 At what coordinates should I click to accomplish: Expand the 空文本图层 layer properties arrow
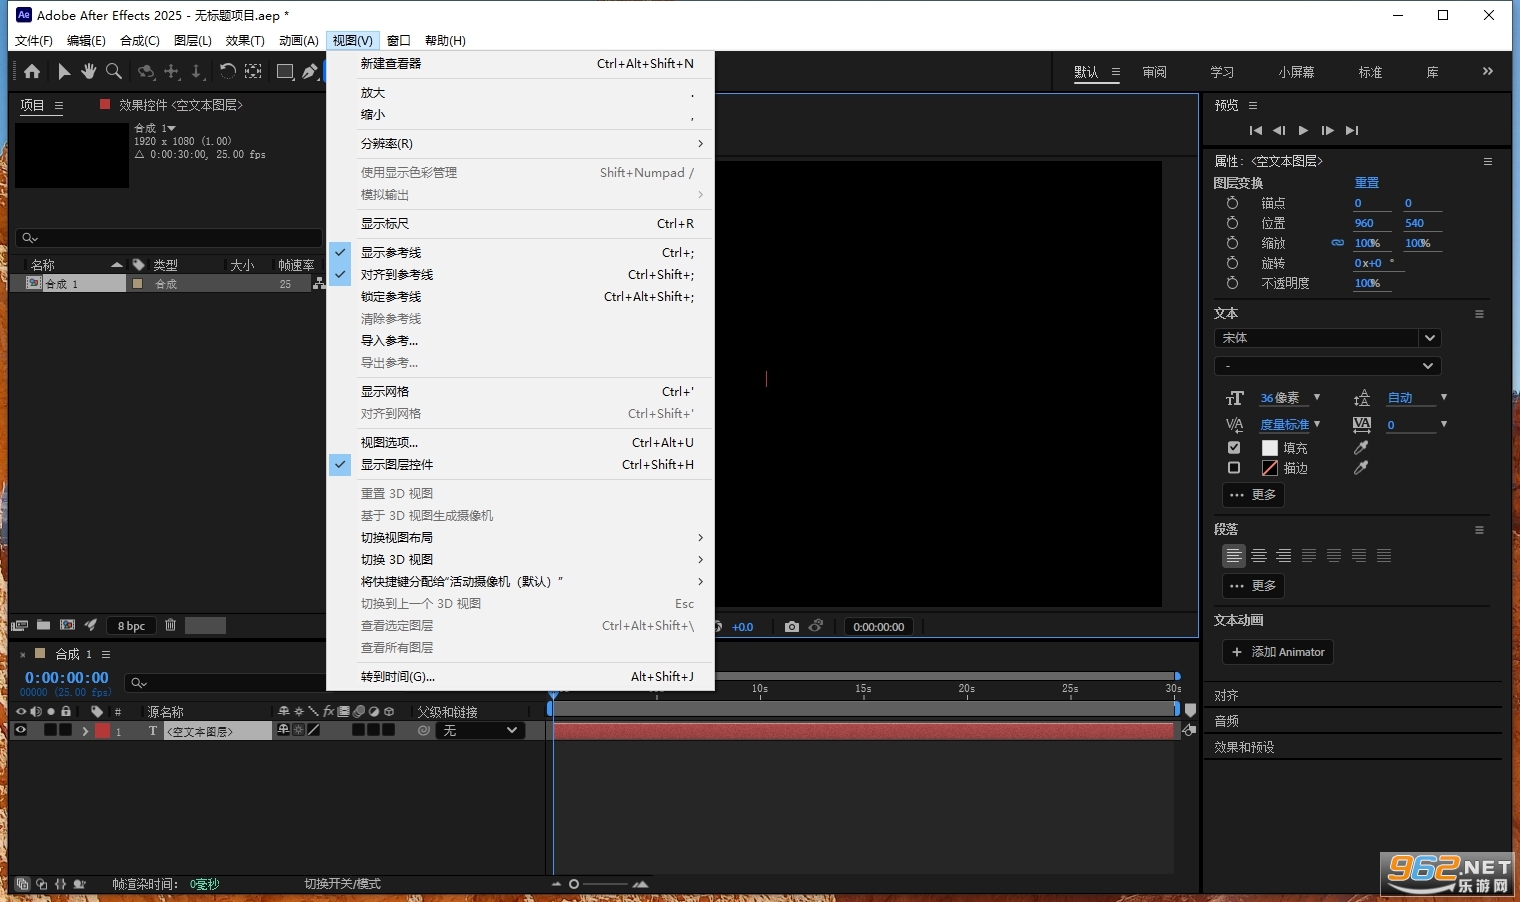coord(85,731)
